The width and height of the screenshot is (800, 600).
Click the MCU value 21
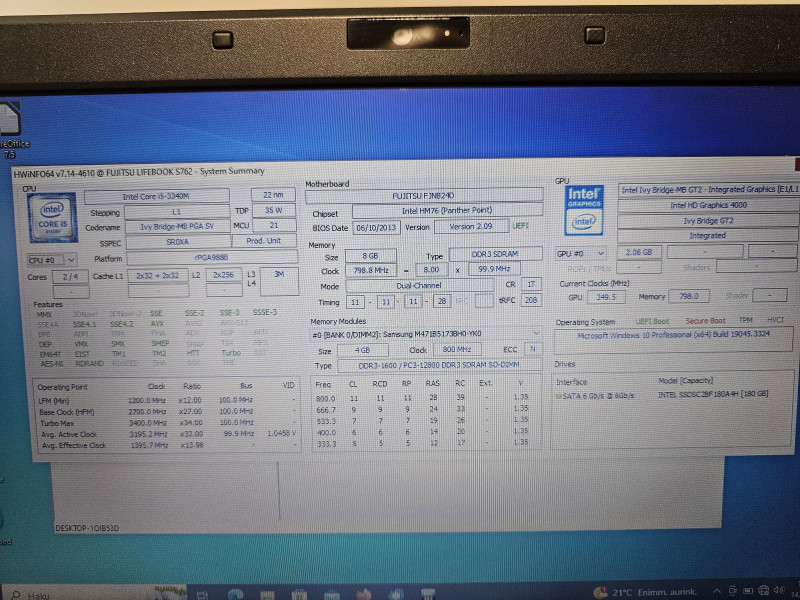(273, 225)
